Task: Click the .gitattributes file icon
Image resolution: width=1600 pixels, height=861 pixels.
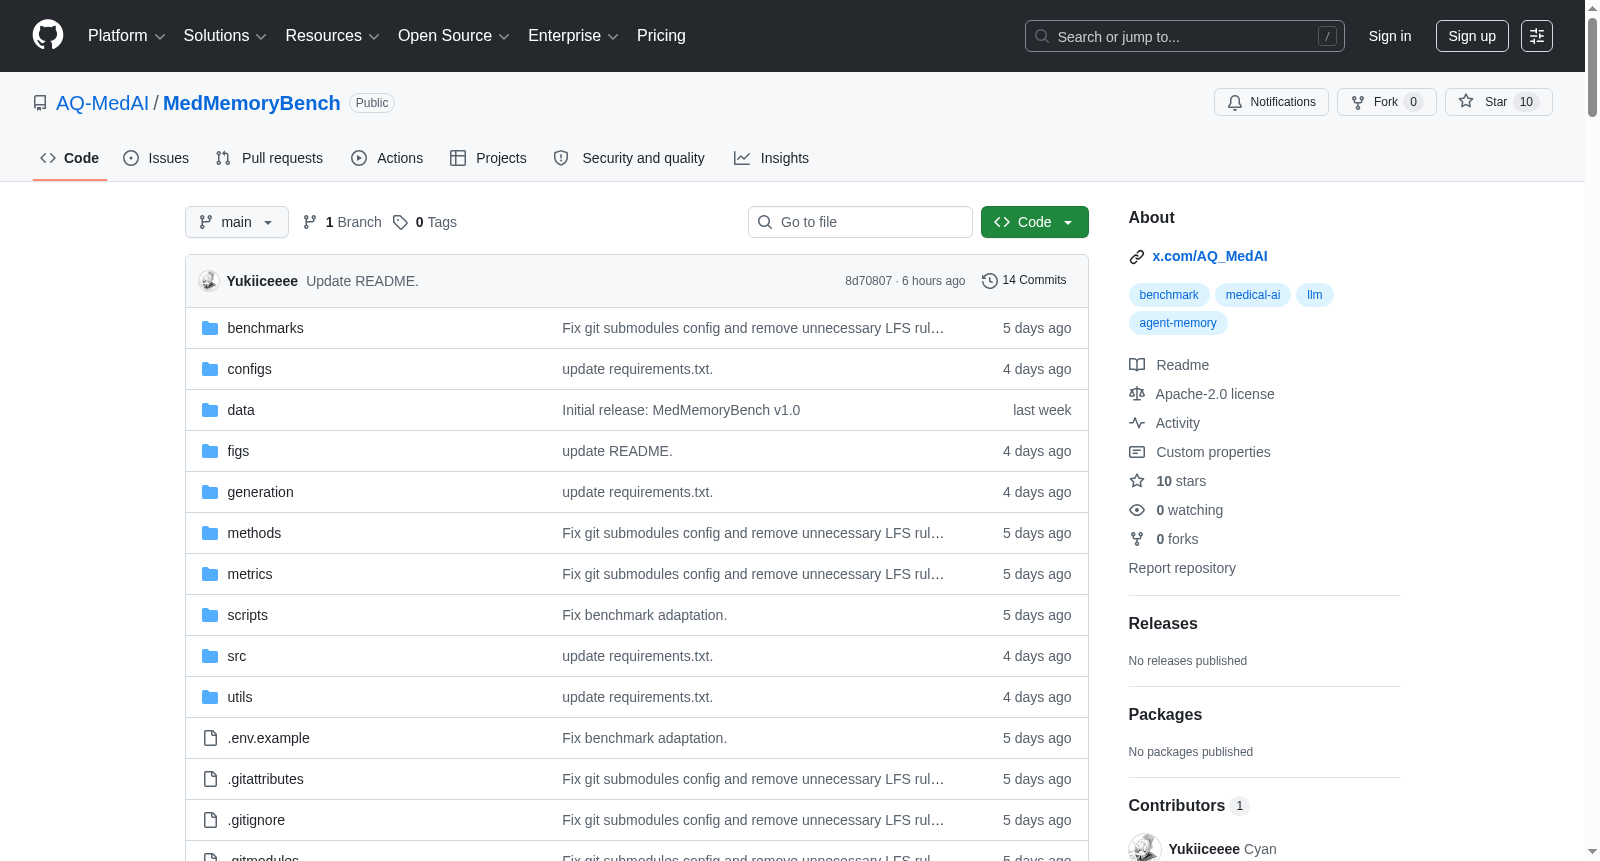Action: point(210,779)
